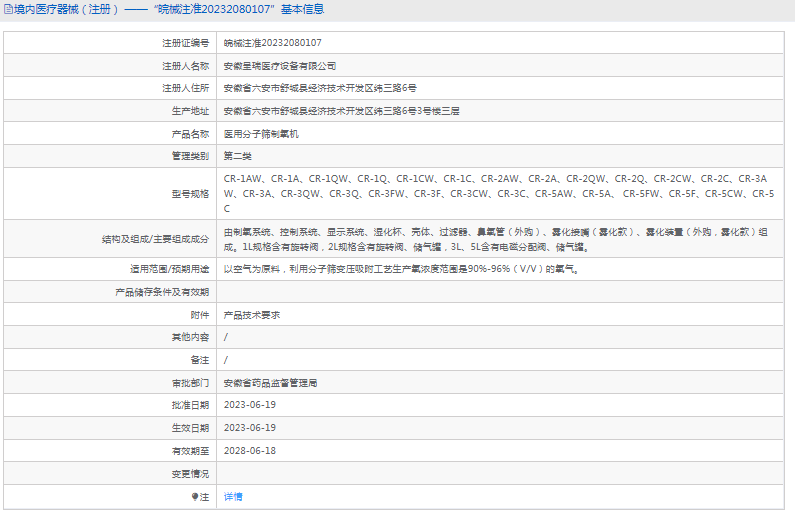Click the 管理类别 label
This screenshot has height=517, width=795.
pos(190,156)
